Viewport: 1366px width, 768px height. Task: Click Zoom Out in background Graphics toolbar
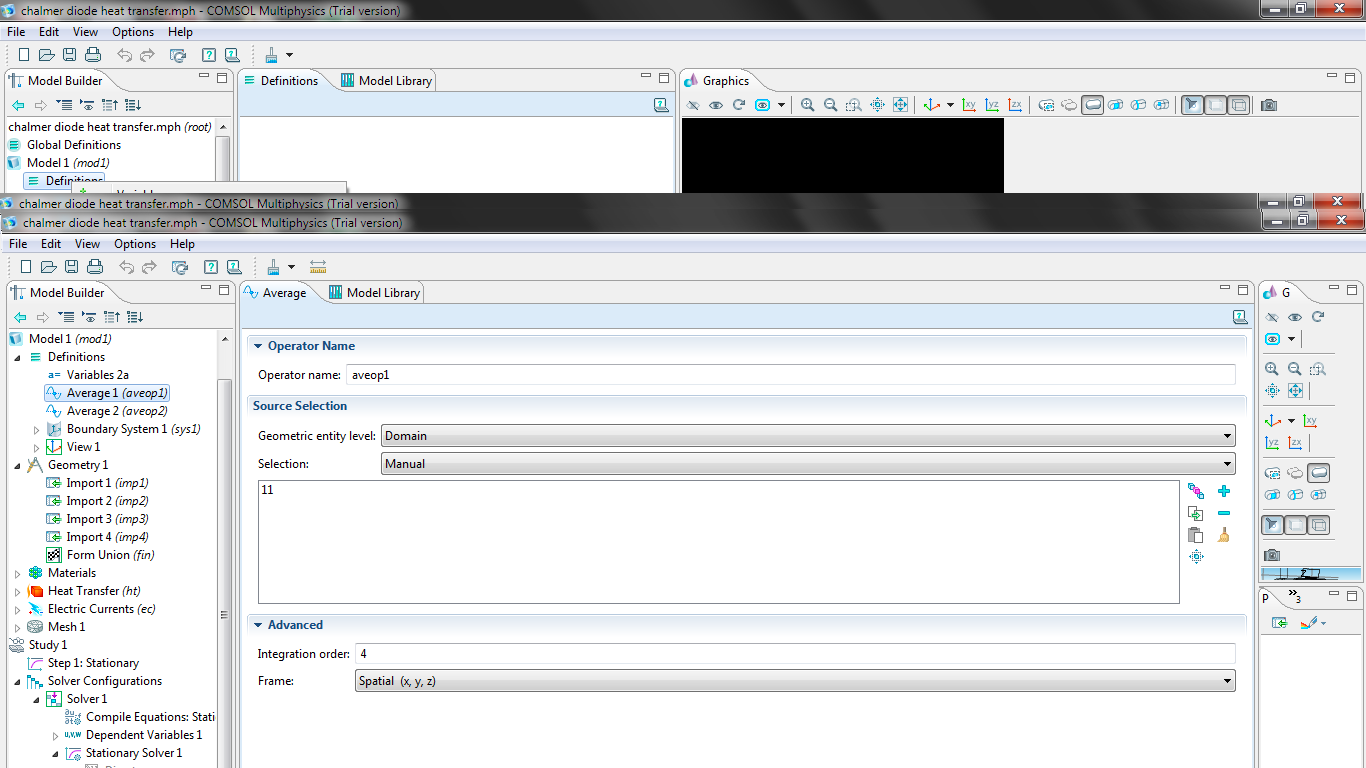[x=830, y=105]
